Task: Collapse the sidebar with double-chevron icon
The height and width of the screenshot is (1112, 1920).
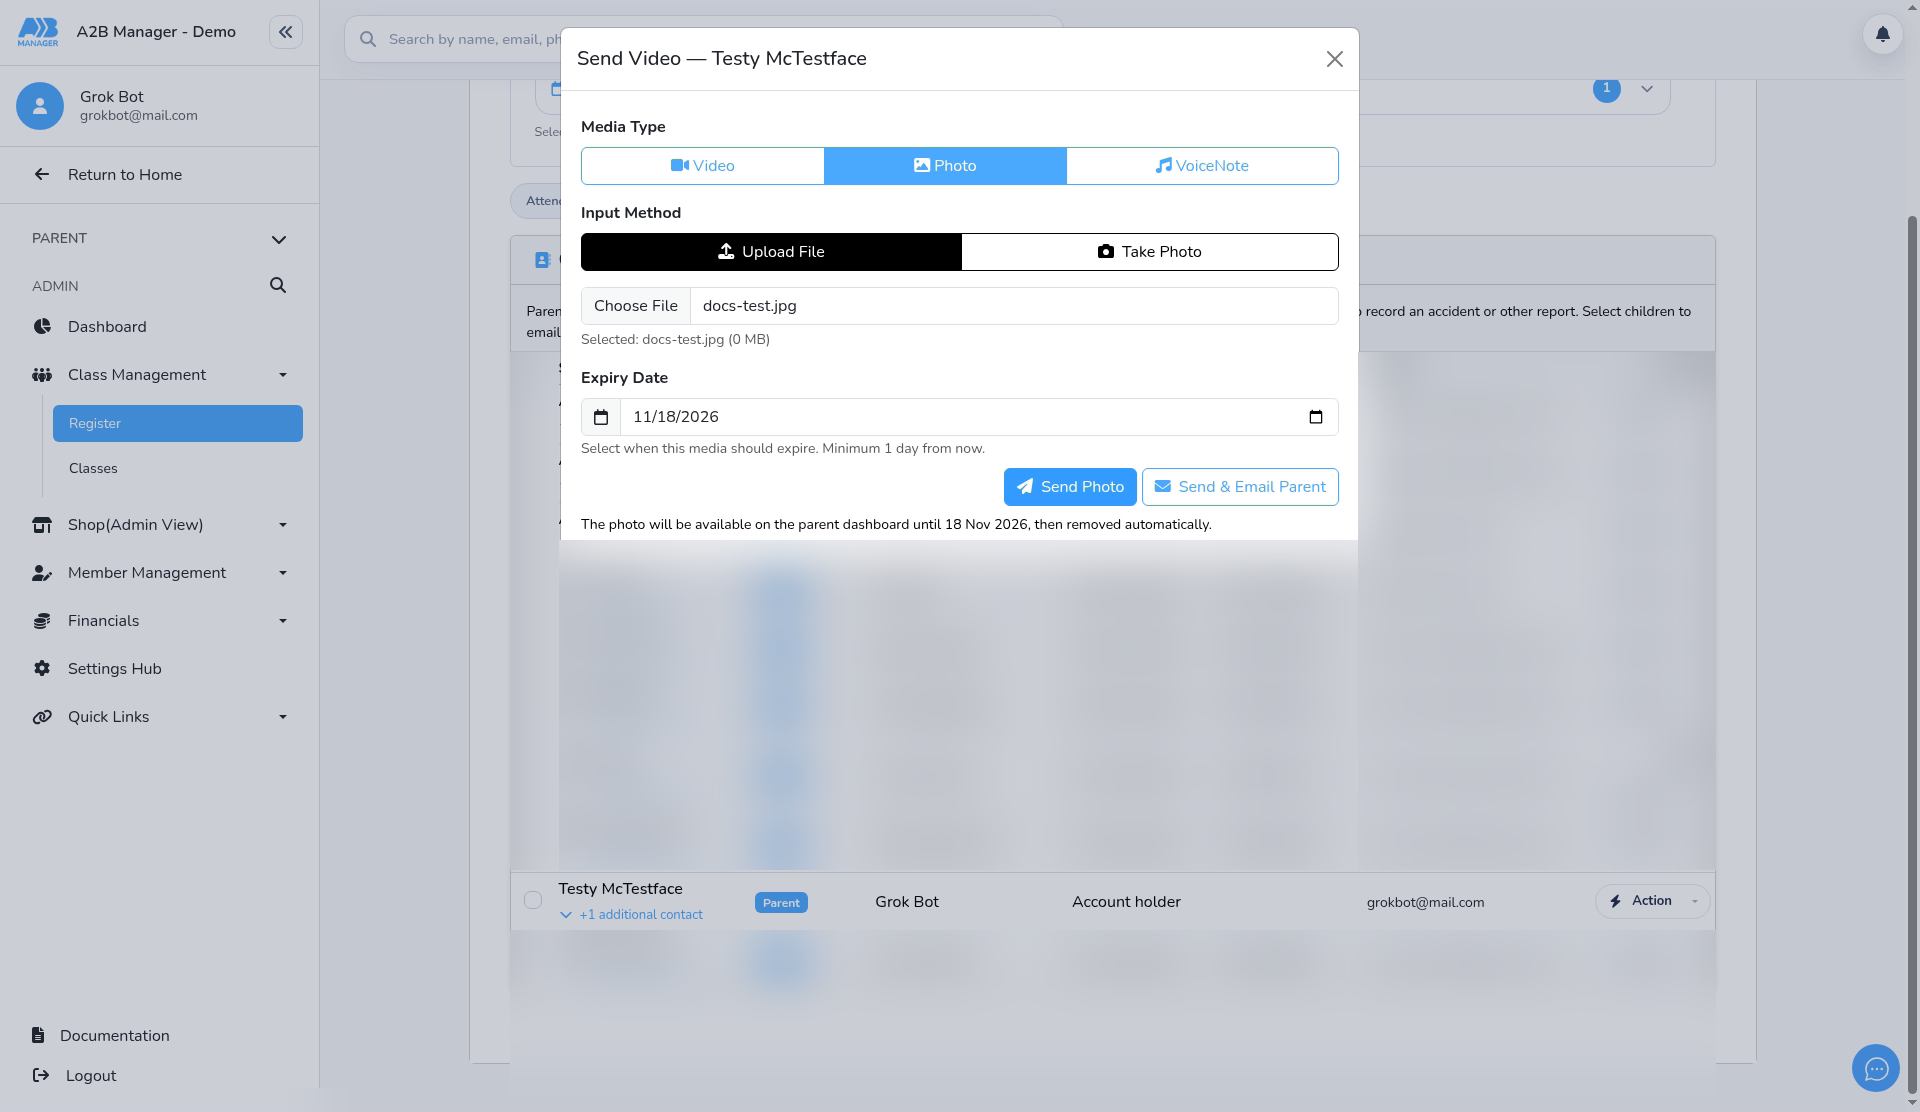Action: click(286, 32)
